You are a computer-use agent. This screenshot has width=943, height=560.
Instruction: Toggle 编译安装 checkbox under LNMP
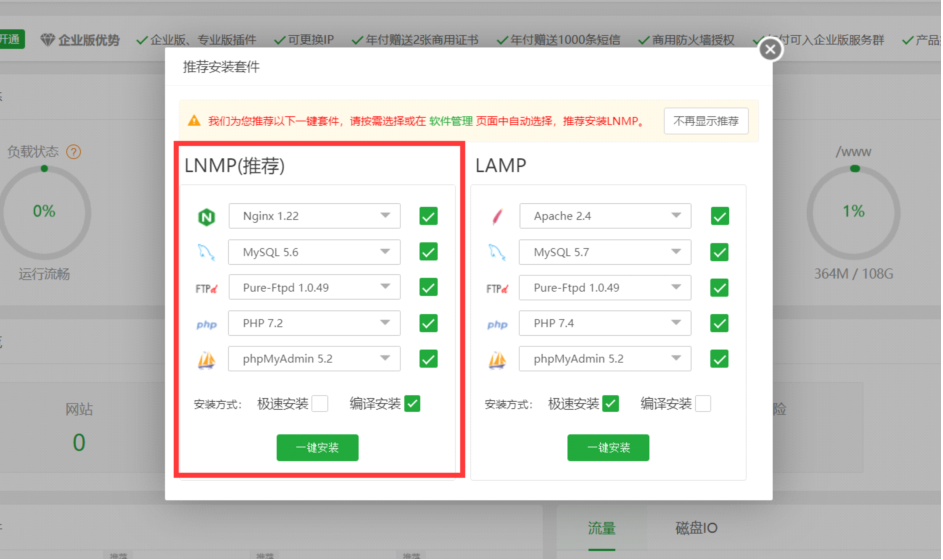tap(413, 404)
